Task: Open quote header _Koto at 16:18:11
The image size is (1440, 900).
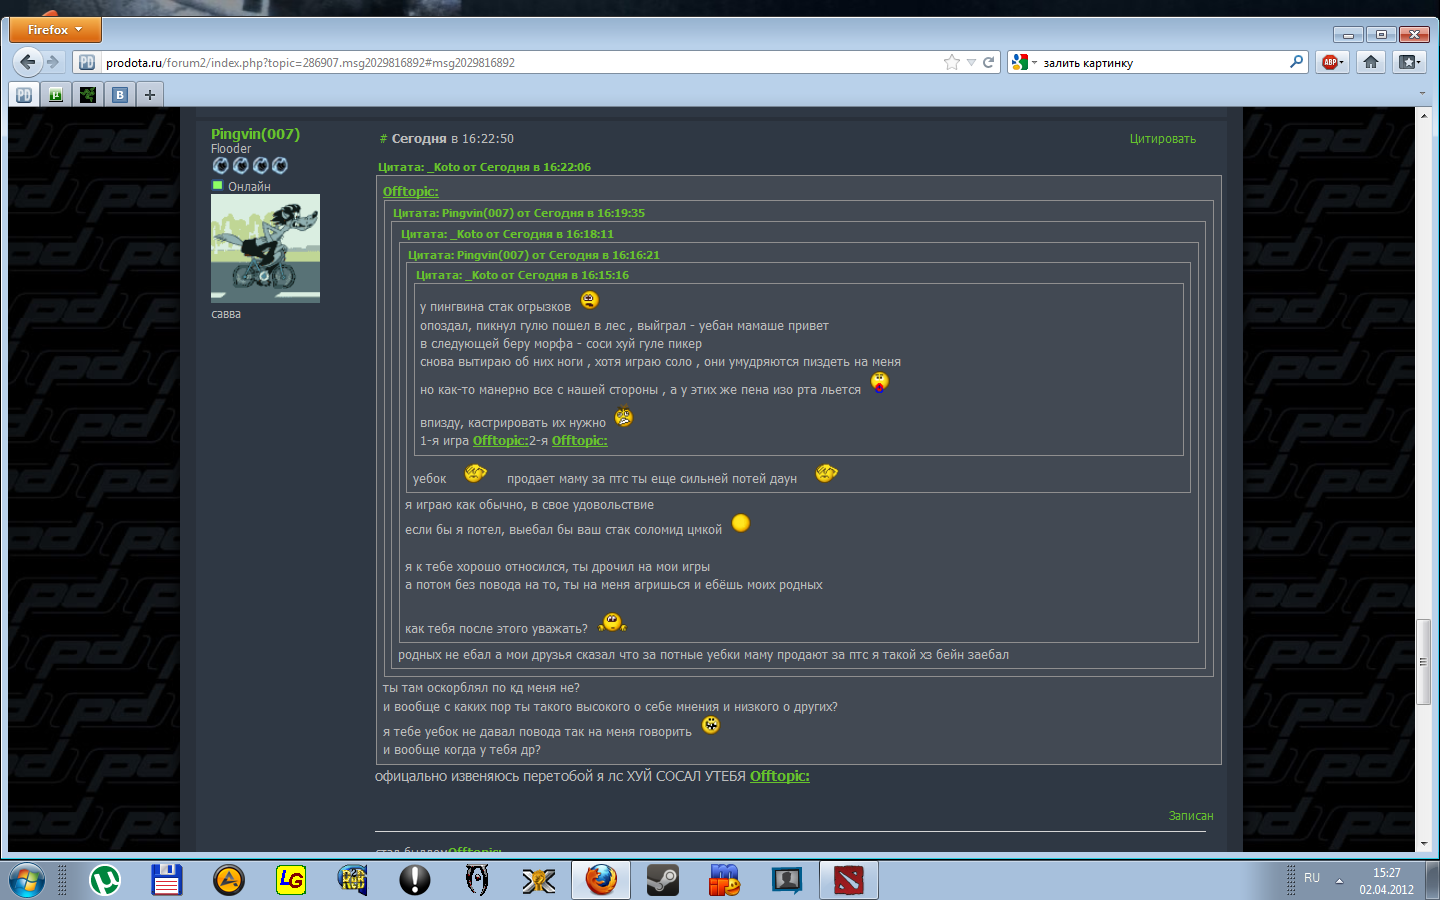Action: click(507, 234)
